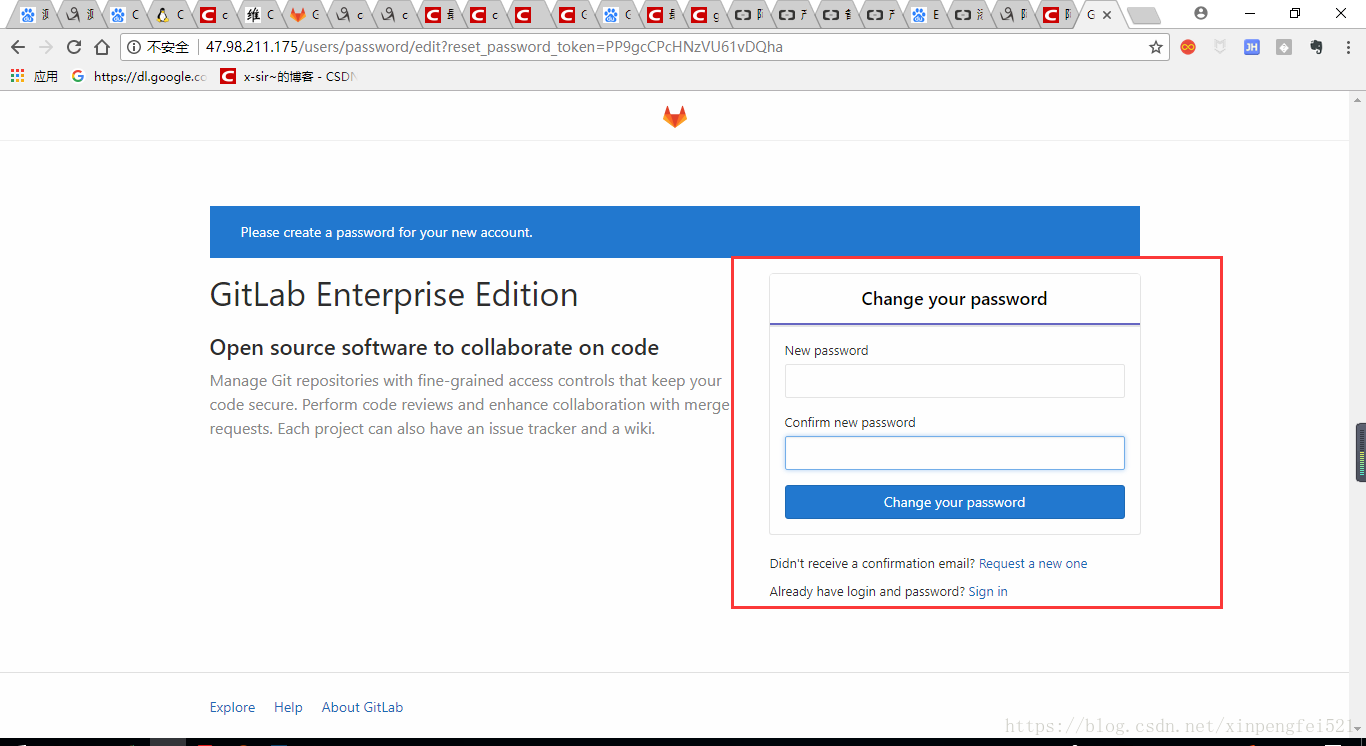
Task: Focus the Confirm new password field
Action: click(x=954, y=453)
